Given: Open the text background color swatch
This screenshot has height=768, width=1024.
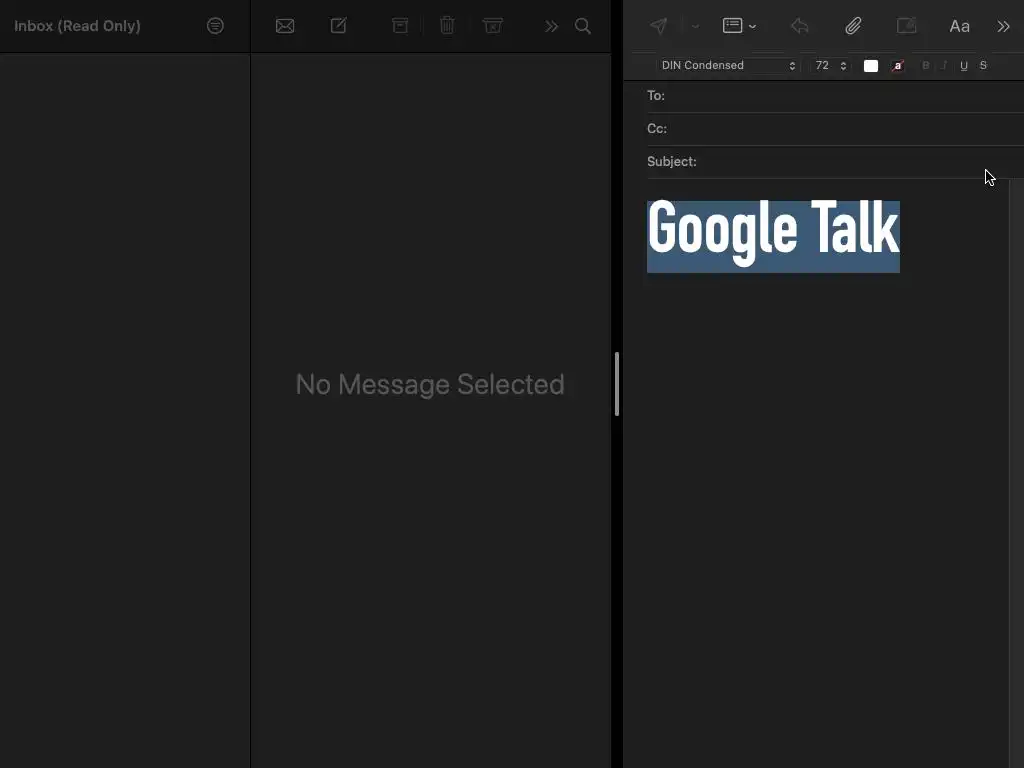Looking at the screenshot, I should [897, 65].
